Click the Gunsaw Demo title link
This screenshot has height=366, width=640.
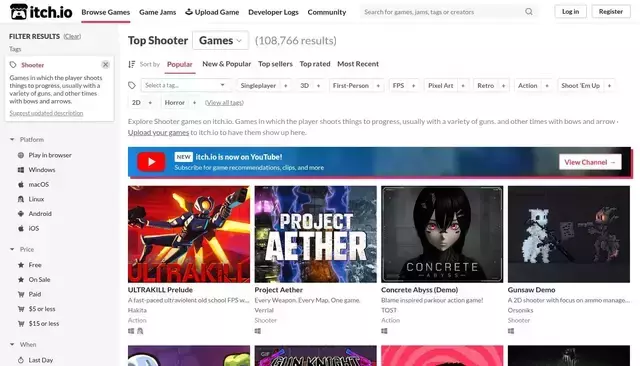tap(531, 290)
